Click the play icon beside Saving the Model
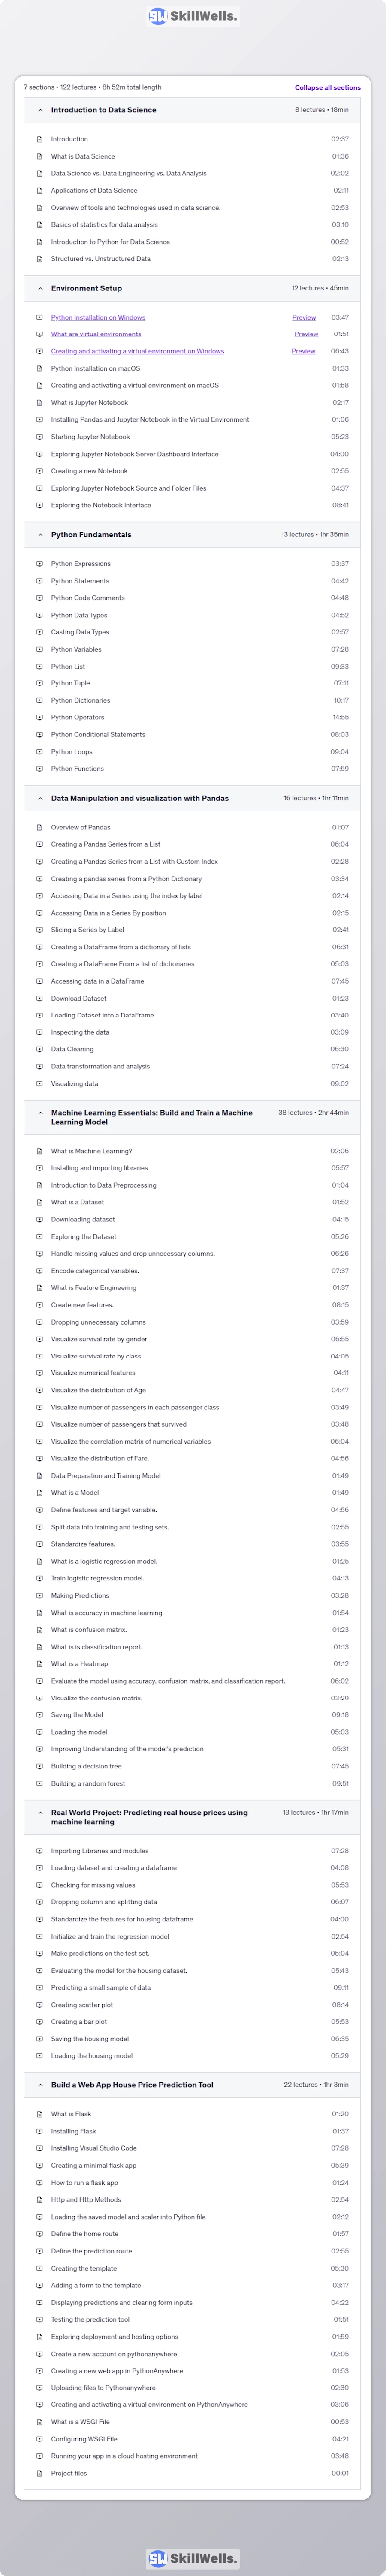The width and height of the screenshot is (386, 2576). pos(40,1715)
